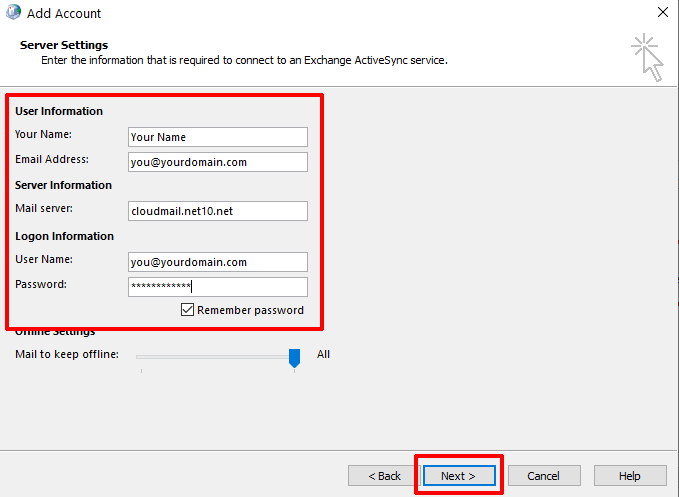Click the cursor wizard icon in header
The image size is (679, 497).
click(x=647, y=56)
